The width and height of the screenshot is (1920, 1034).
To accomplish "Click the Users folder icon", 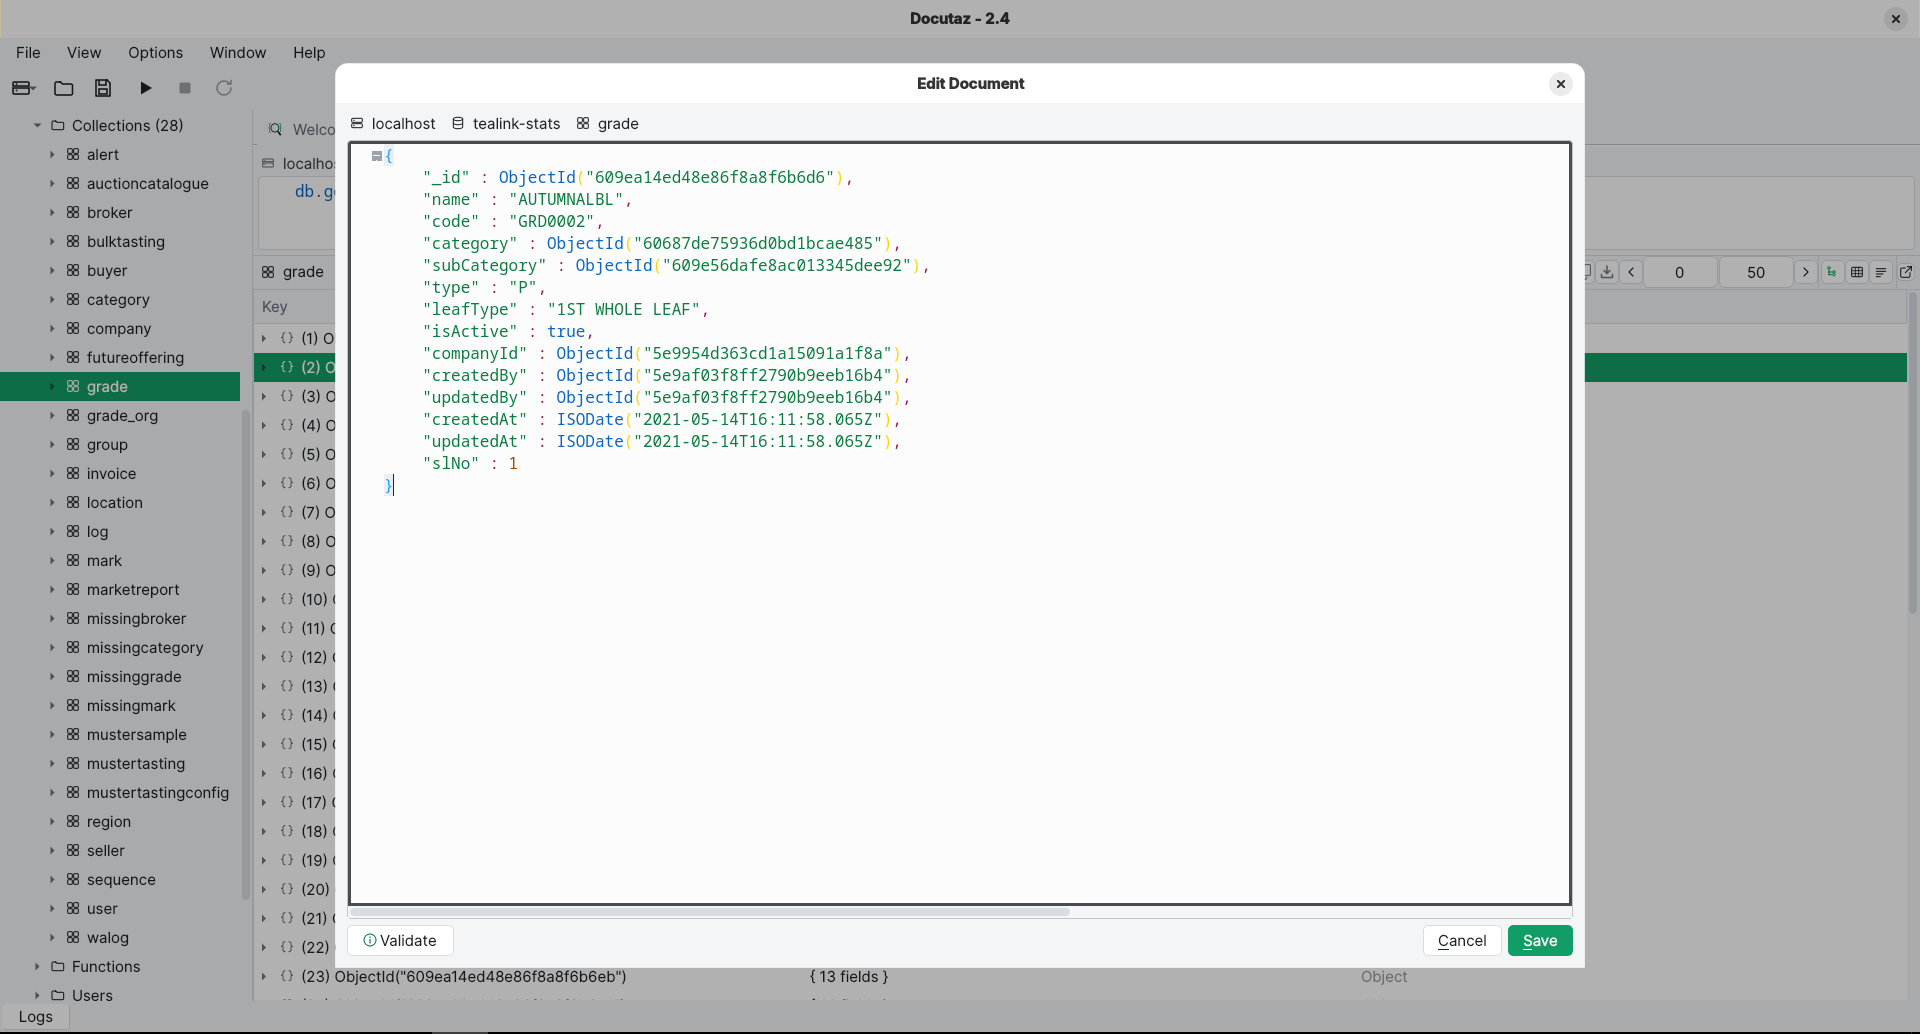I will 58,995.
